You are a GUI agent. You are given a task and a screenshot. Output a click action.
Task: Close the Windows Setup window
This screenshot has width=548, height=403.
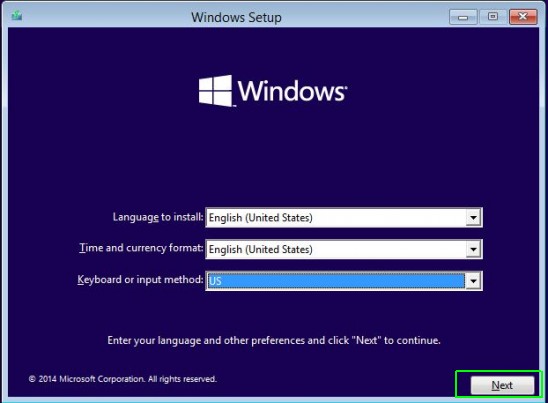pyautogui.click(x=523, y=17)
